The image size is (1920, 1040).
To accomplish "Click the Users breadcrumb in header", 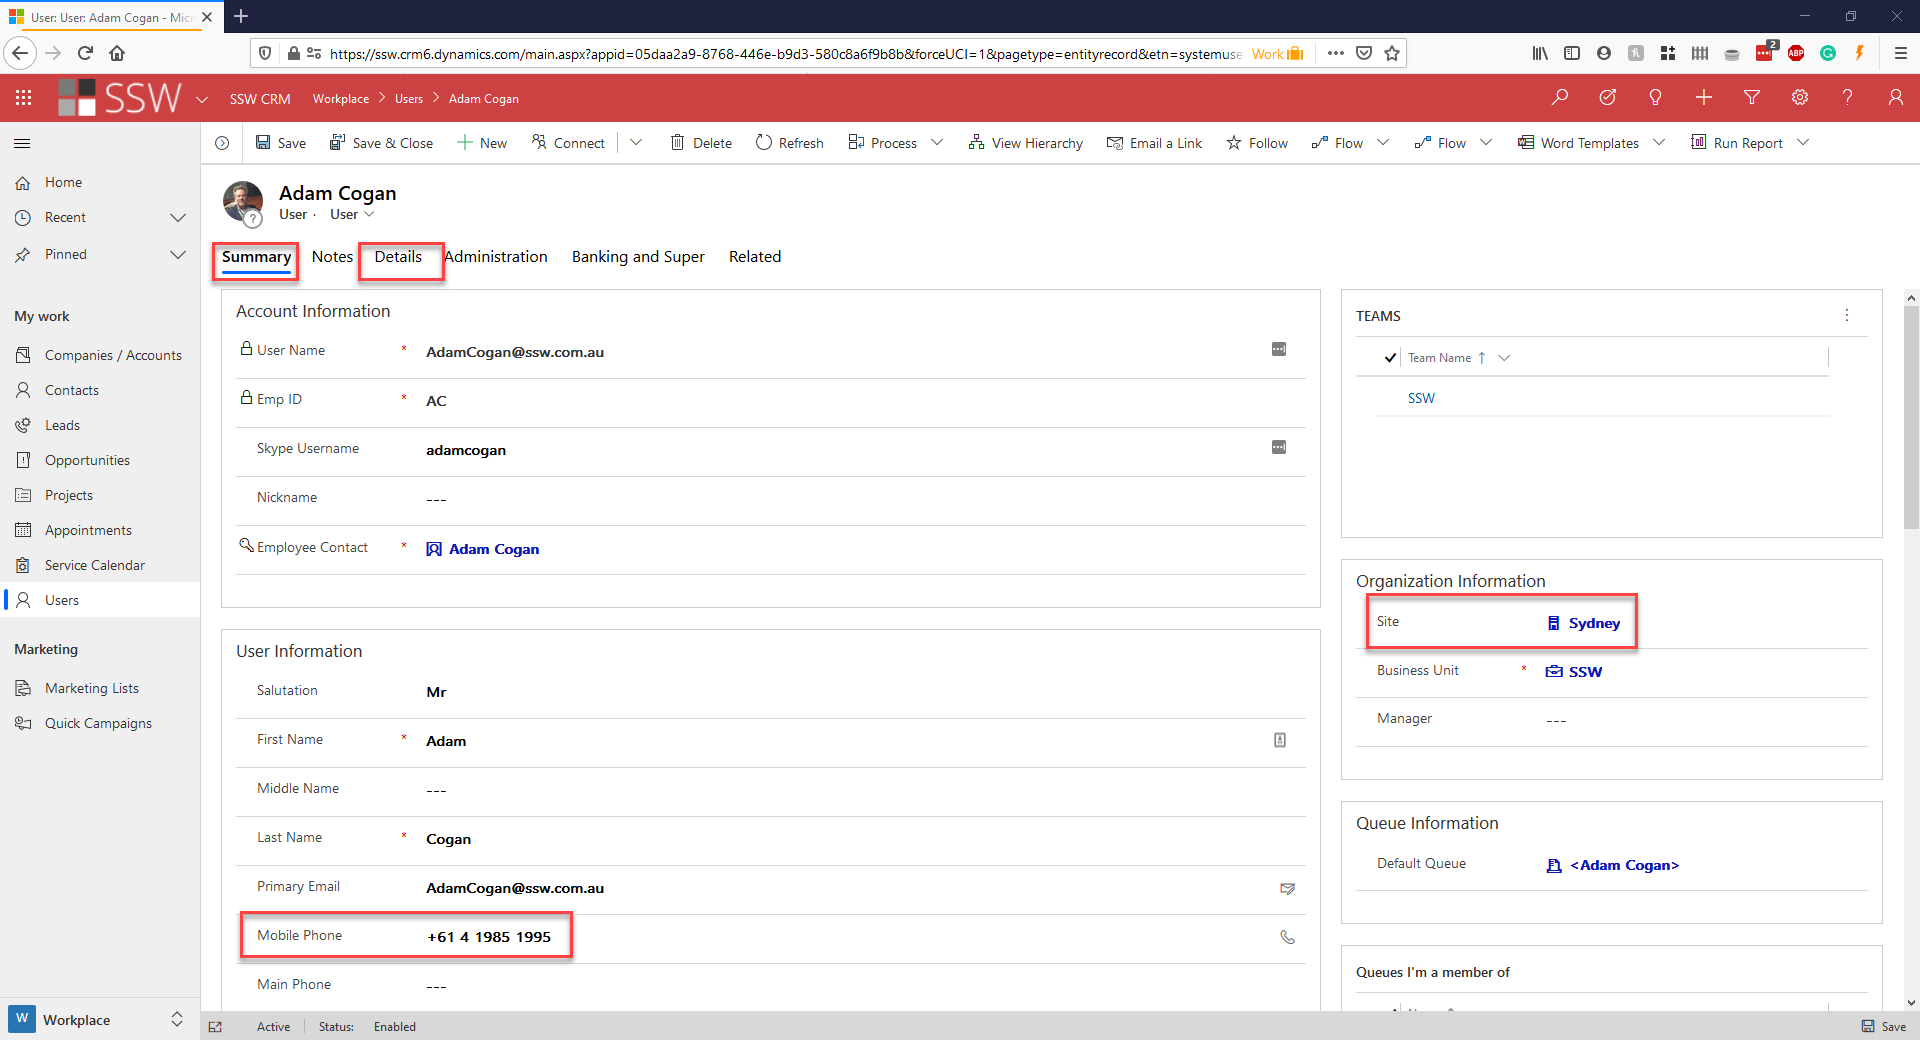I will click(x=408, y=99).
